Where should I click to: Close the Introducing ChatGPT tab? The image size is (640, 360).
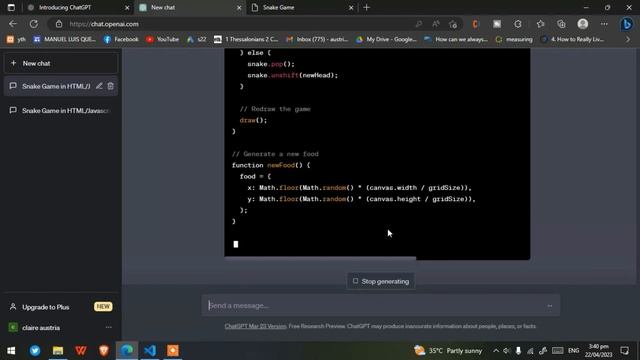127,8
